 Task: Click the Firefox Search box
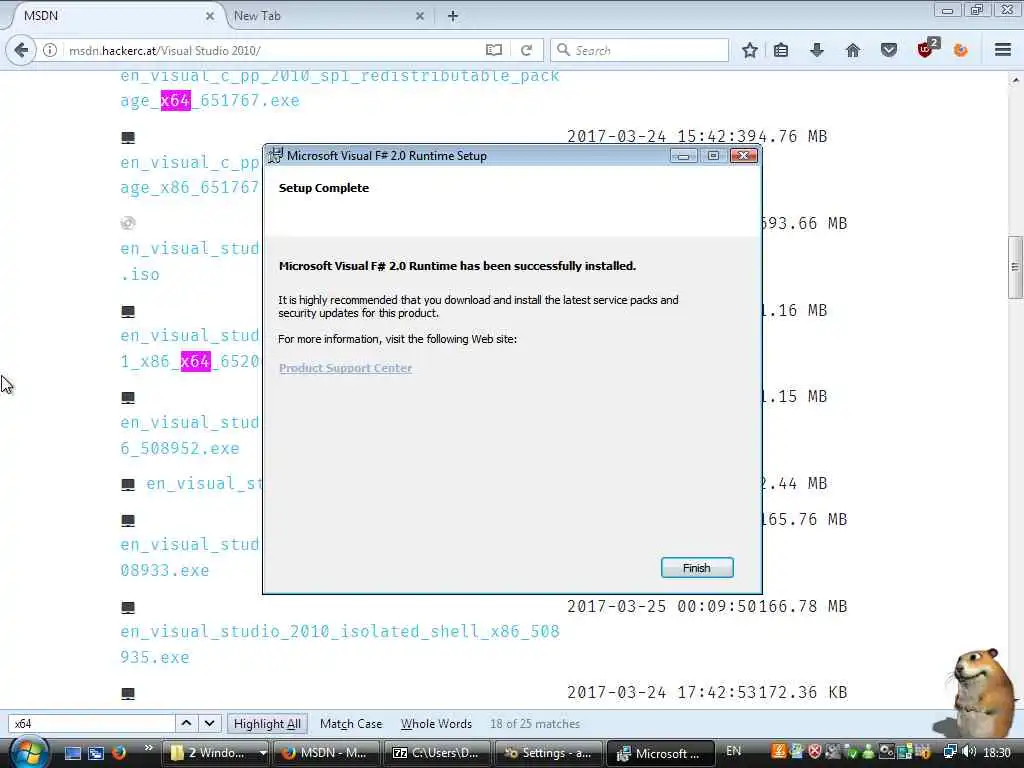(640, 50)
